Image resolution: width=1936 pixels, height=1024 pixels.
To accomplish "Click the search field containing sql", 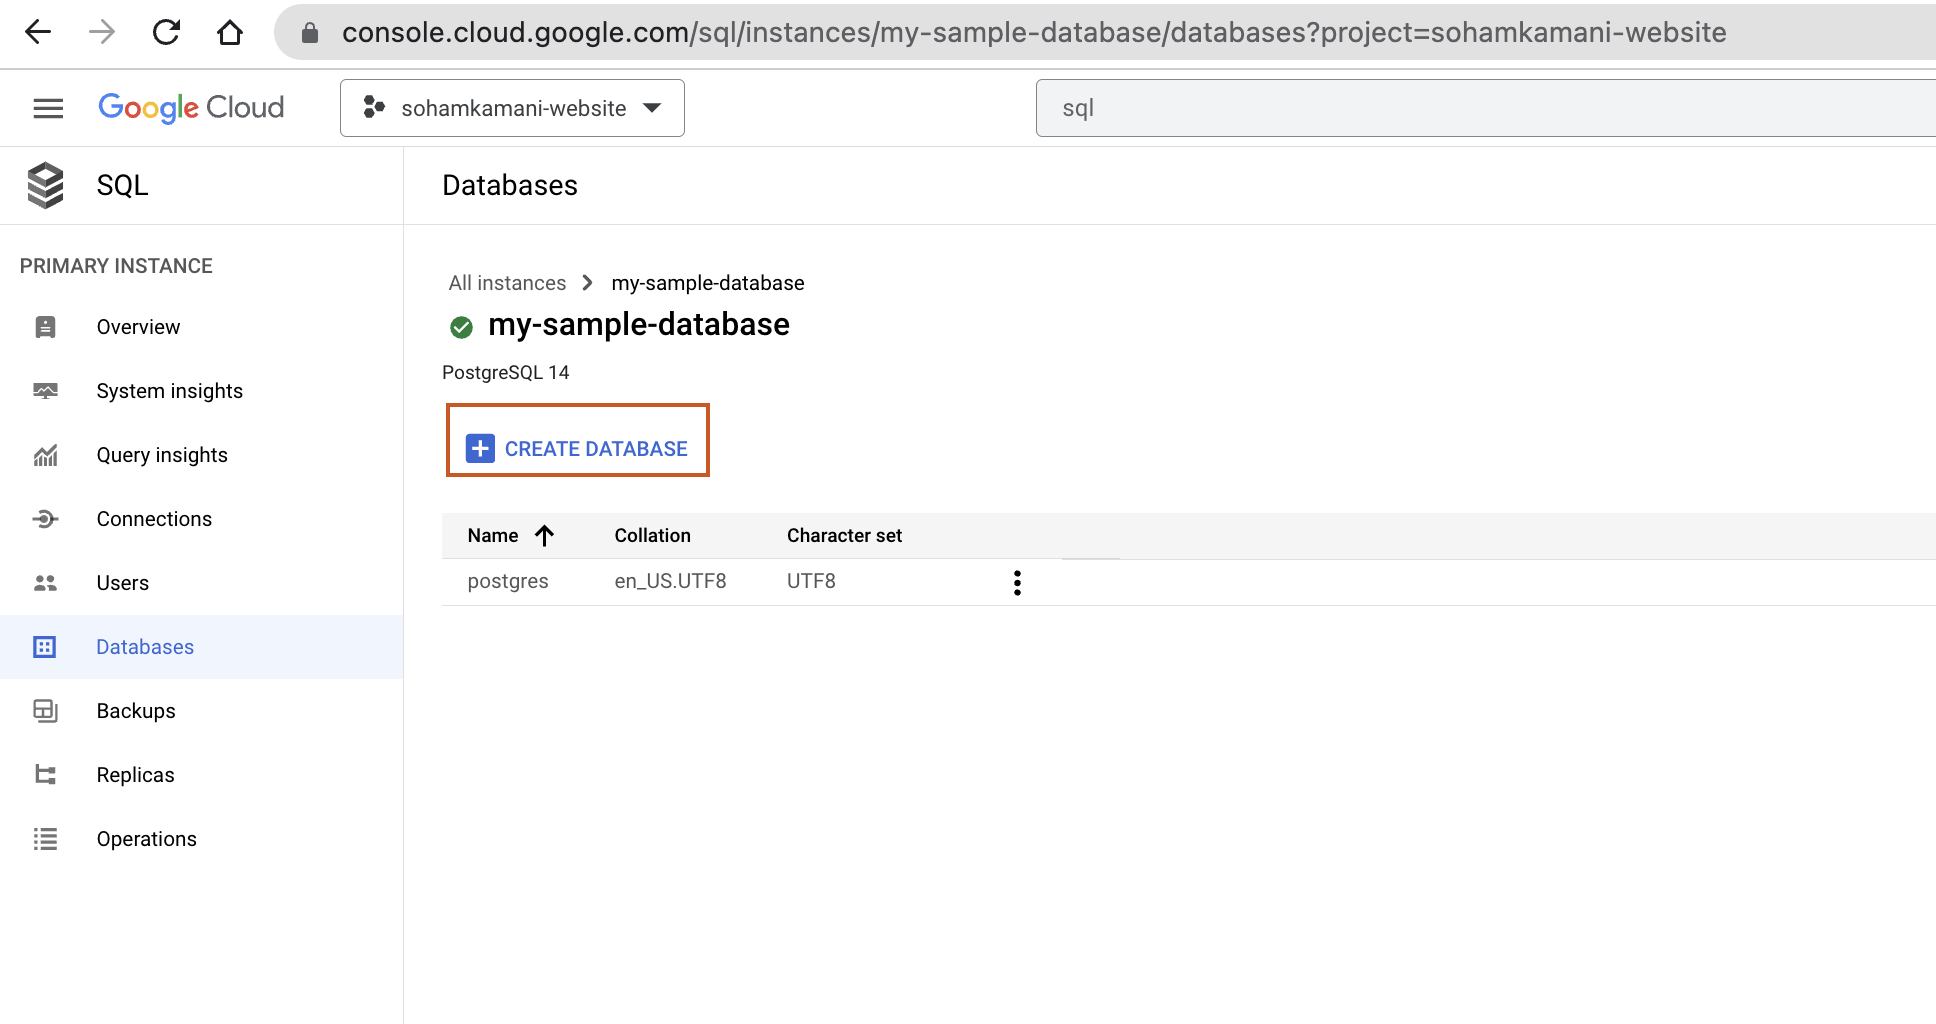I will point(1480,108).
